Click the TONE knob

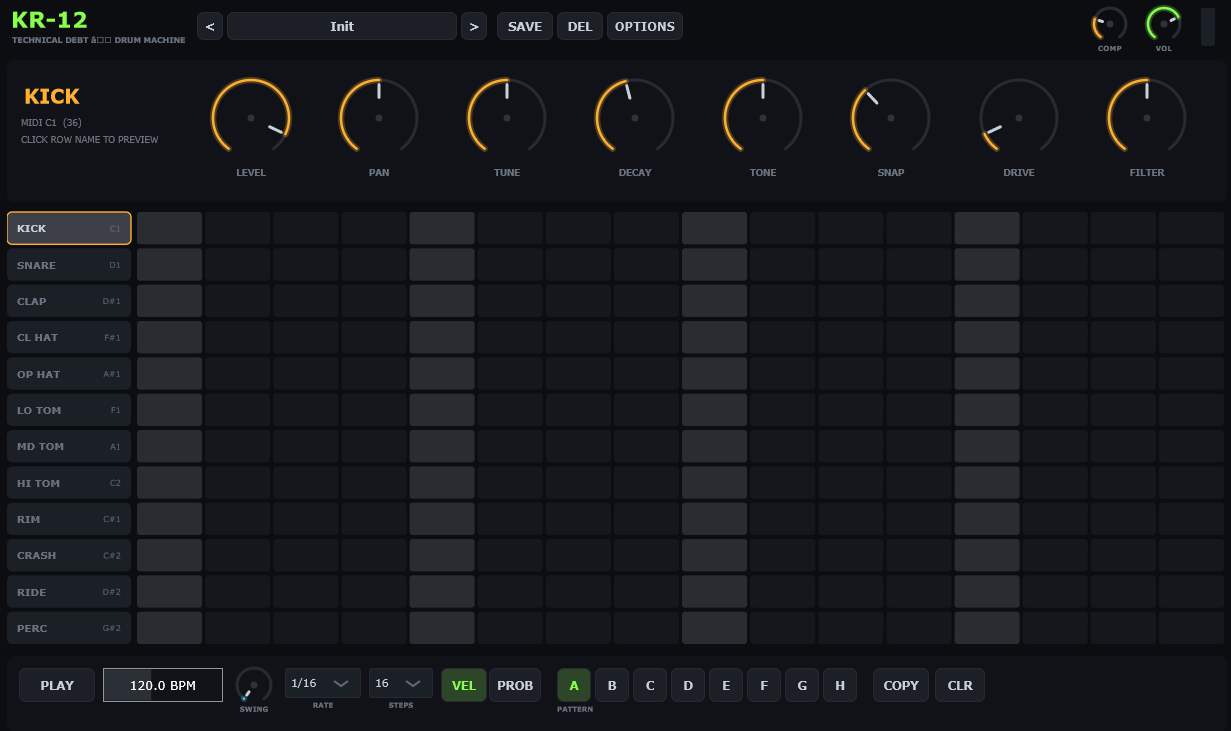[763, 118]
